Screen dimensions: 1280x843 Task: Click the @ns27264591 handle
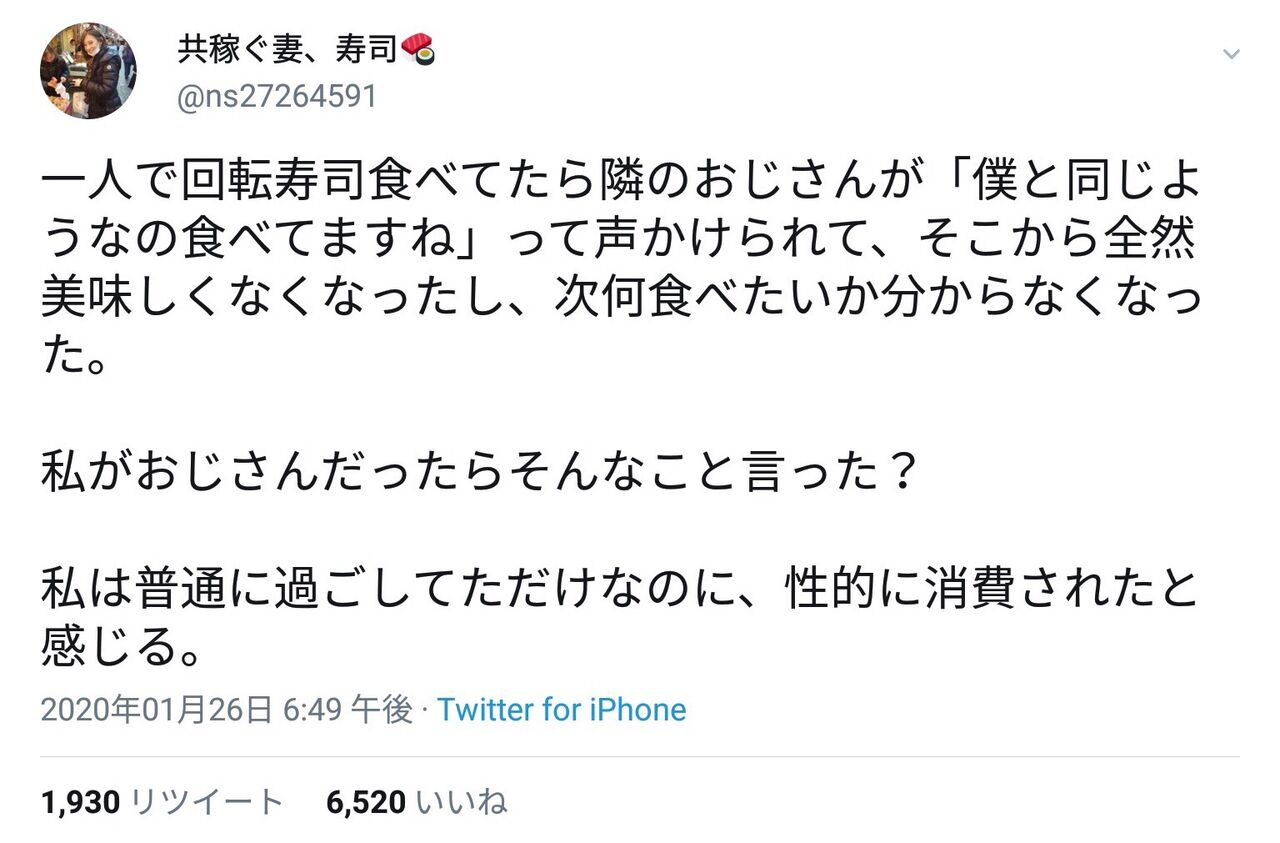276,98
